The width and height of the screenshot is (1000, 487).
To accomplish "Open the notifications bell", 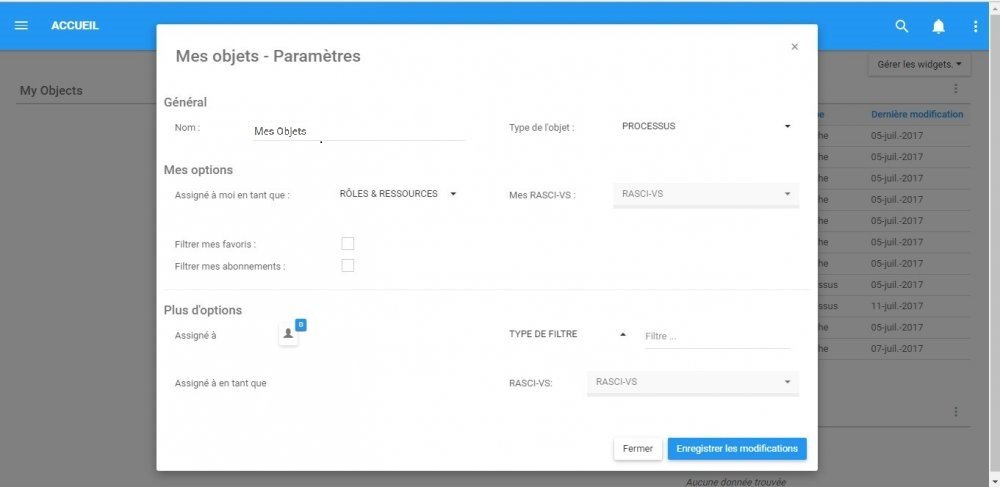I will tap(939, 26).
